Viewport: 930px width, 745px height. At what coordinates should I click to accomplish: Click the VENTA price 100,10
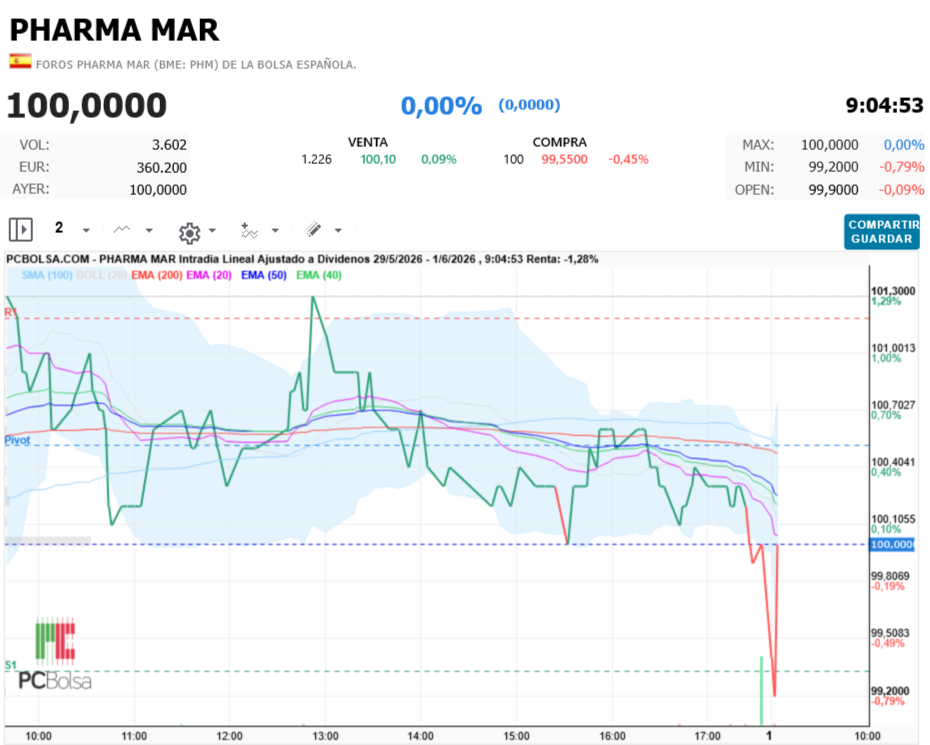(378, 160)
